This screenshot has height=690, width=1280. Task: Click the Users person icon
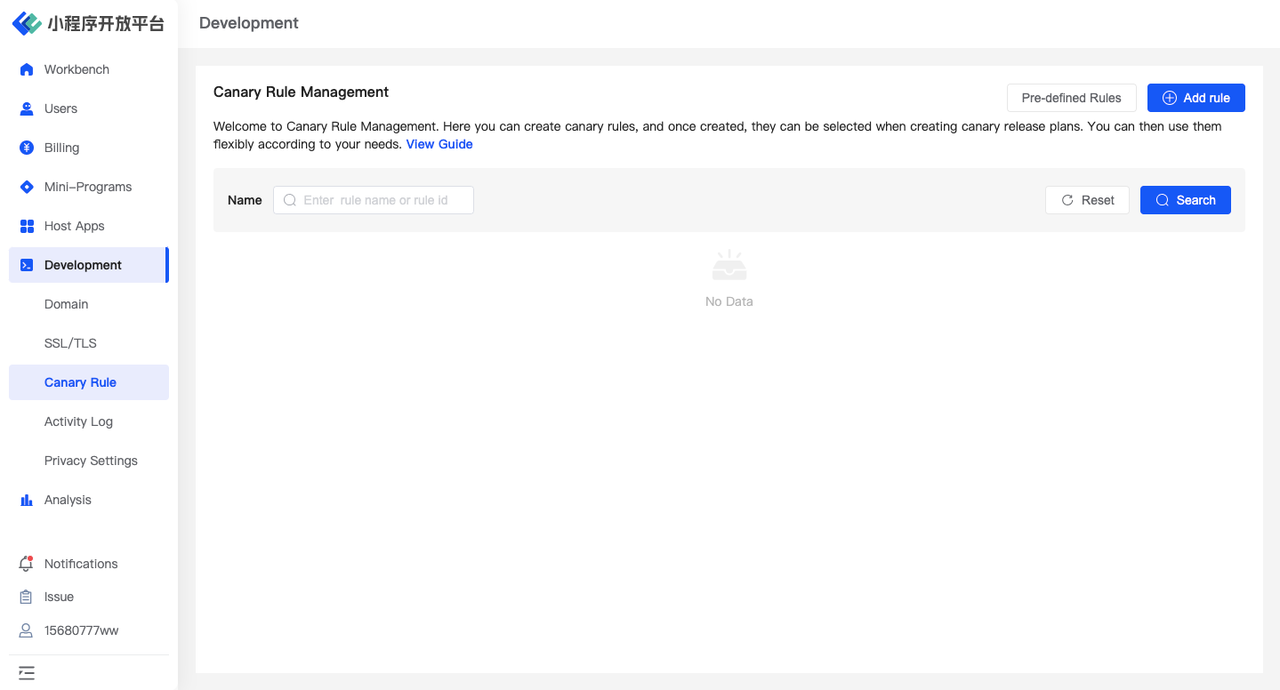[x=27, y=109]
